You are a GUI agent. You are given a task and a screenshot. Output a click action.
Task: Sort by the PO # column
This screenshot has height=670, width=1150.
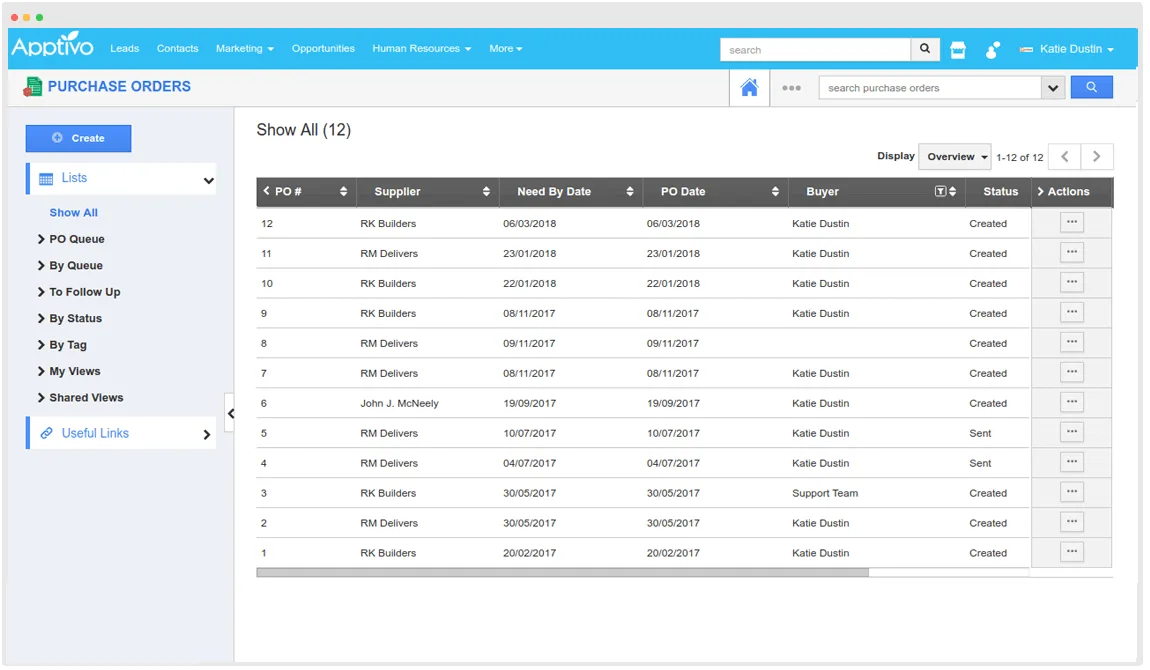[x=345, y=192]
